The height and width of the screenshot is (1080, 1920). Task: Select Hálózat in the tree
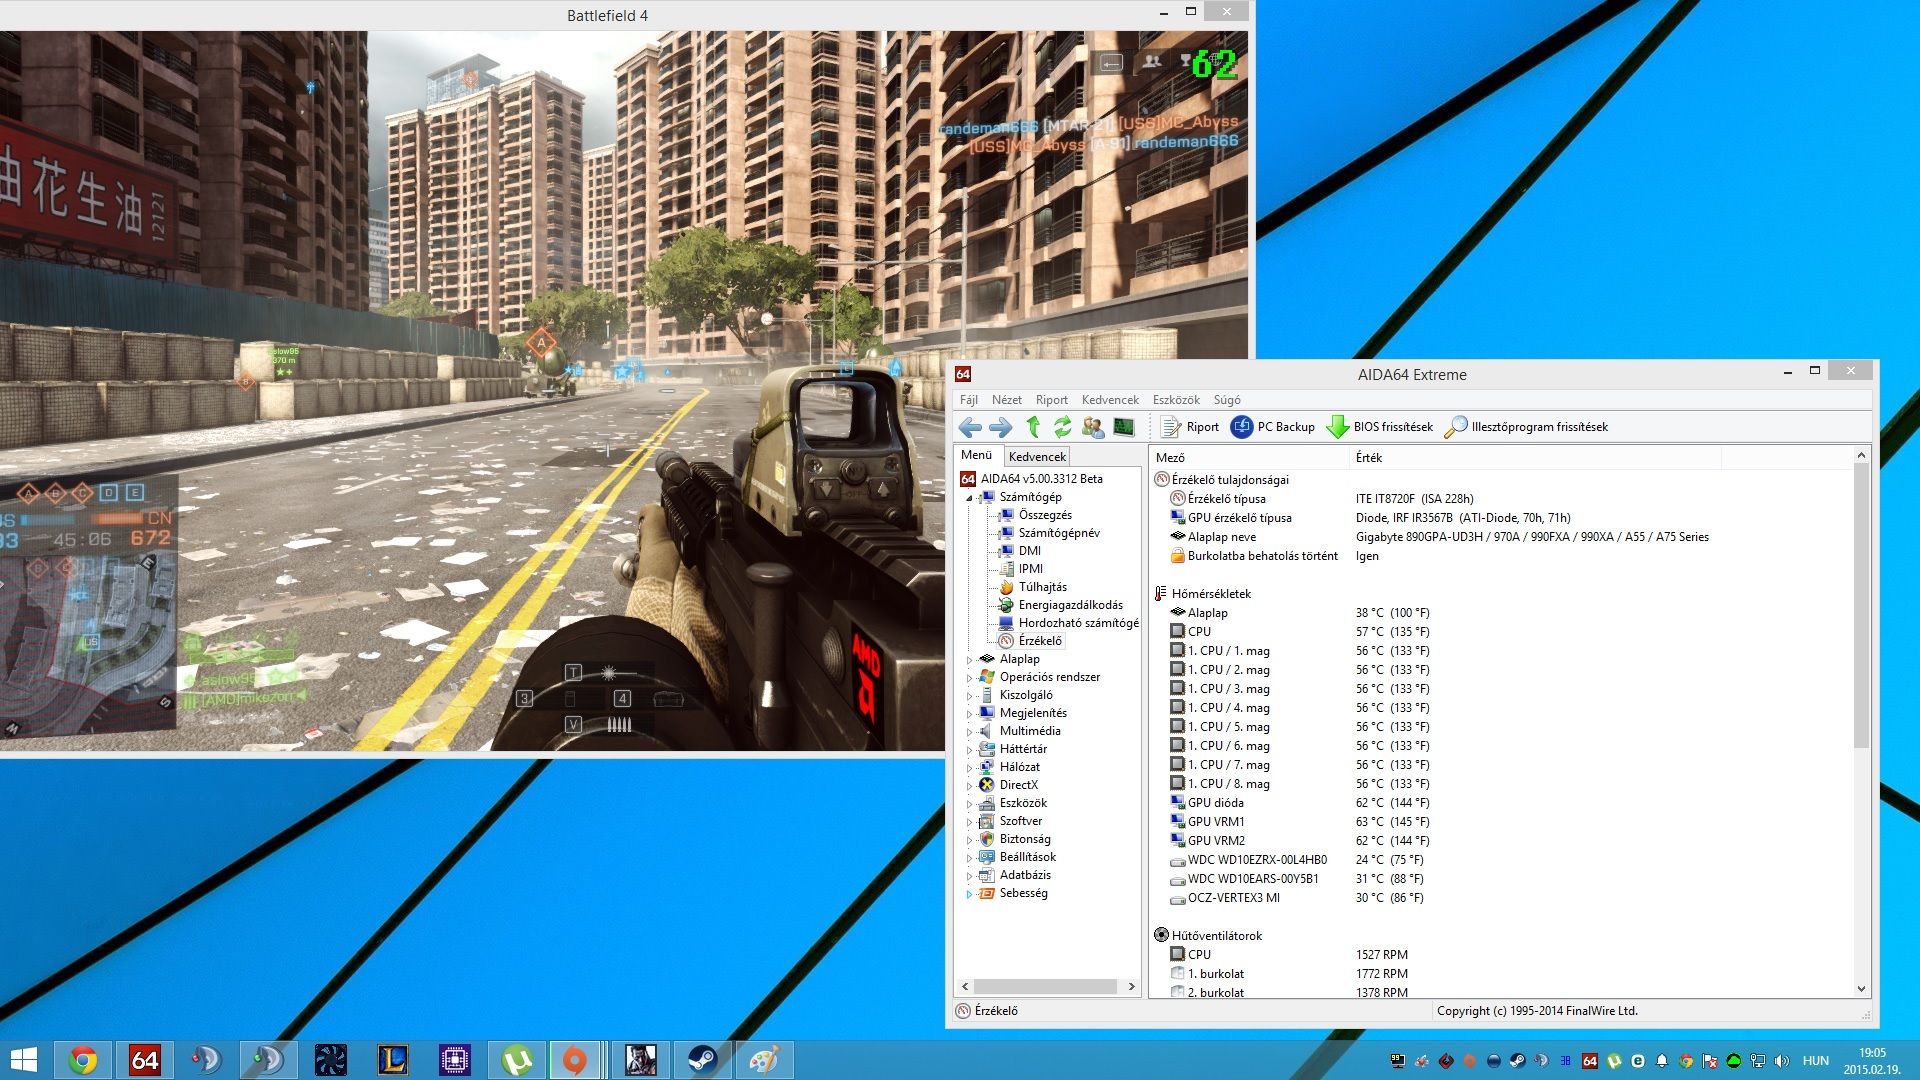1020,767
